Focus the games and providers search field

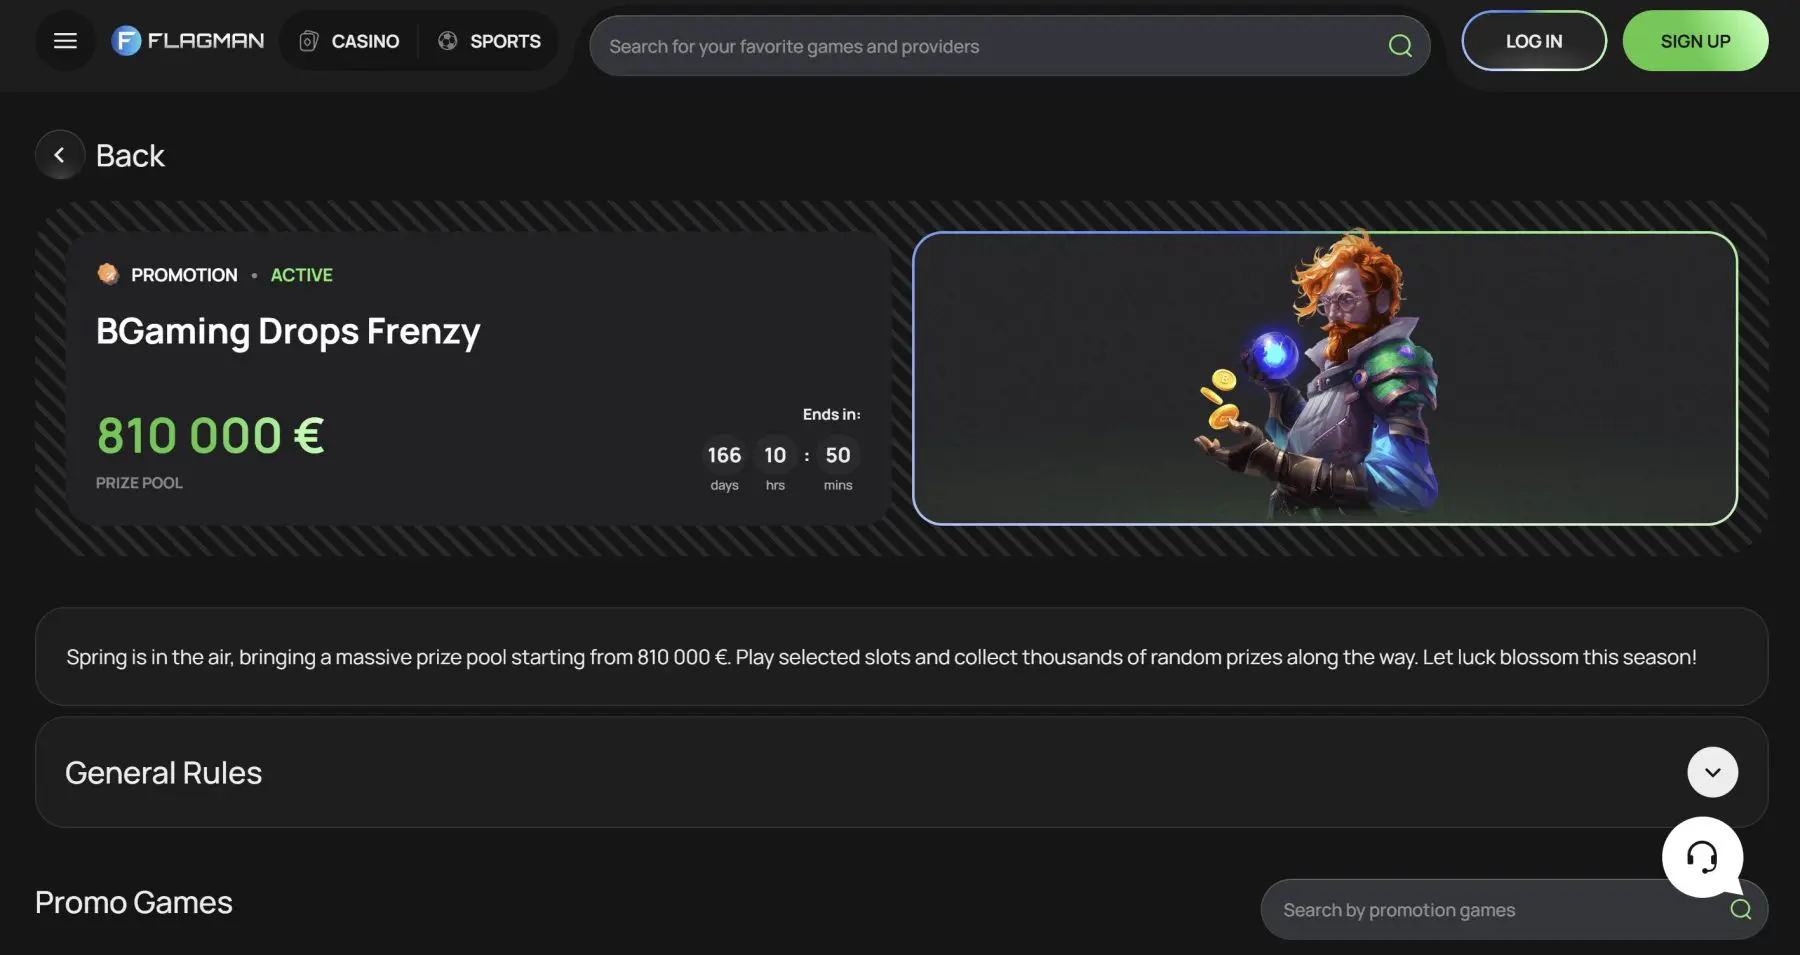[x=1009, y=46]
